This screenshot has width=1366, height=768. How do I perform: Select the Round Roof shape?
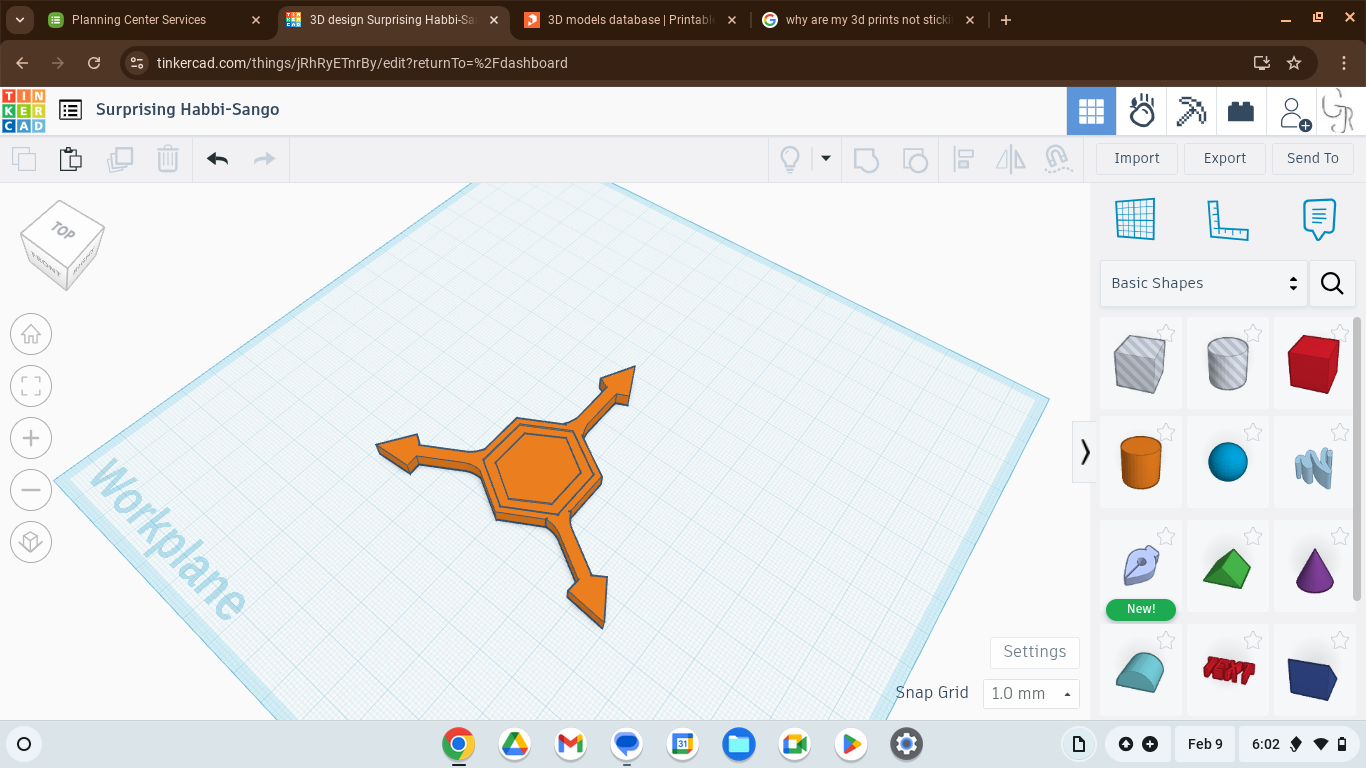pyautogui.click(x=1140, y=669)
